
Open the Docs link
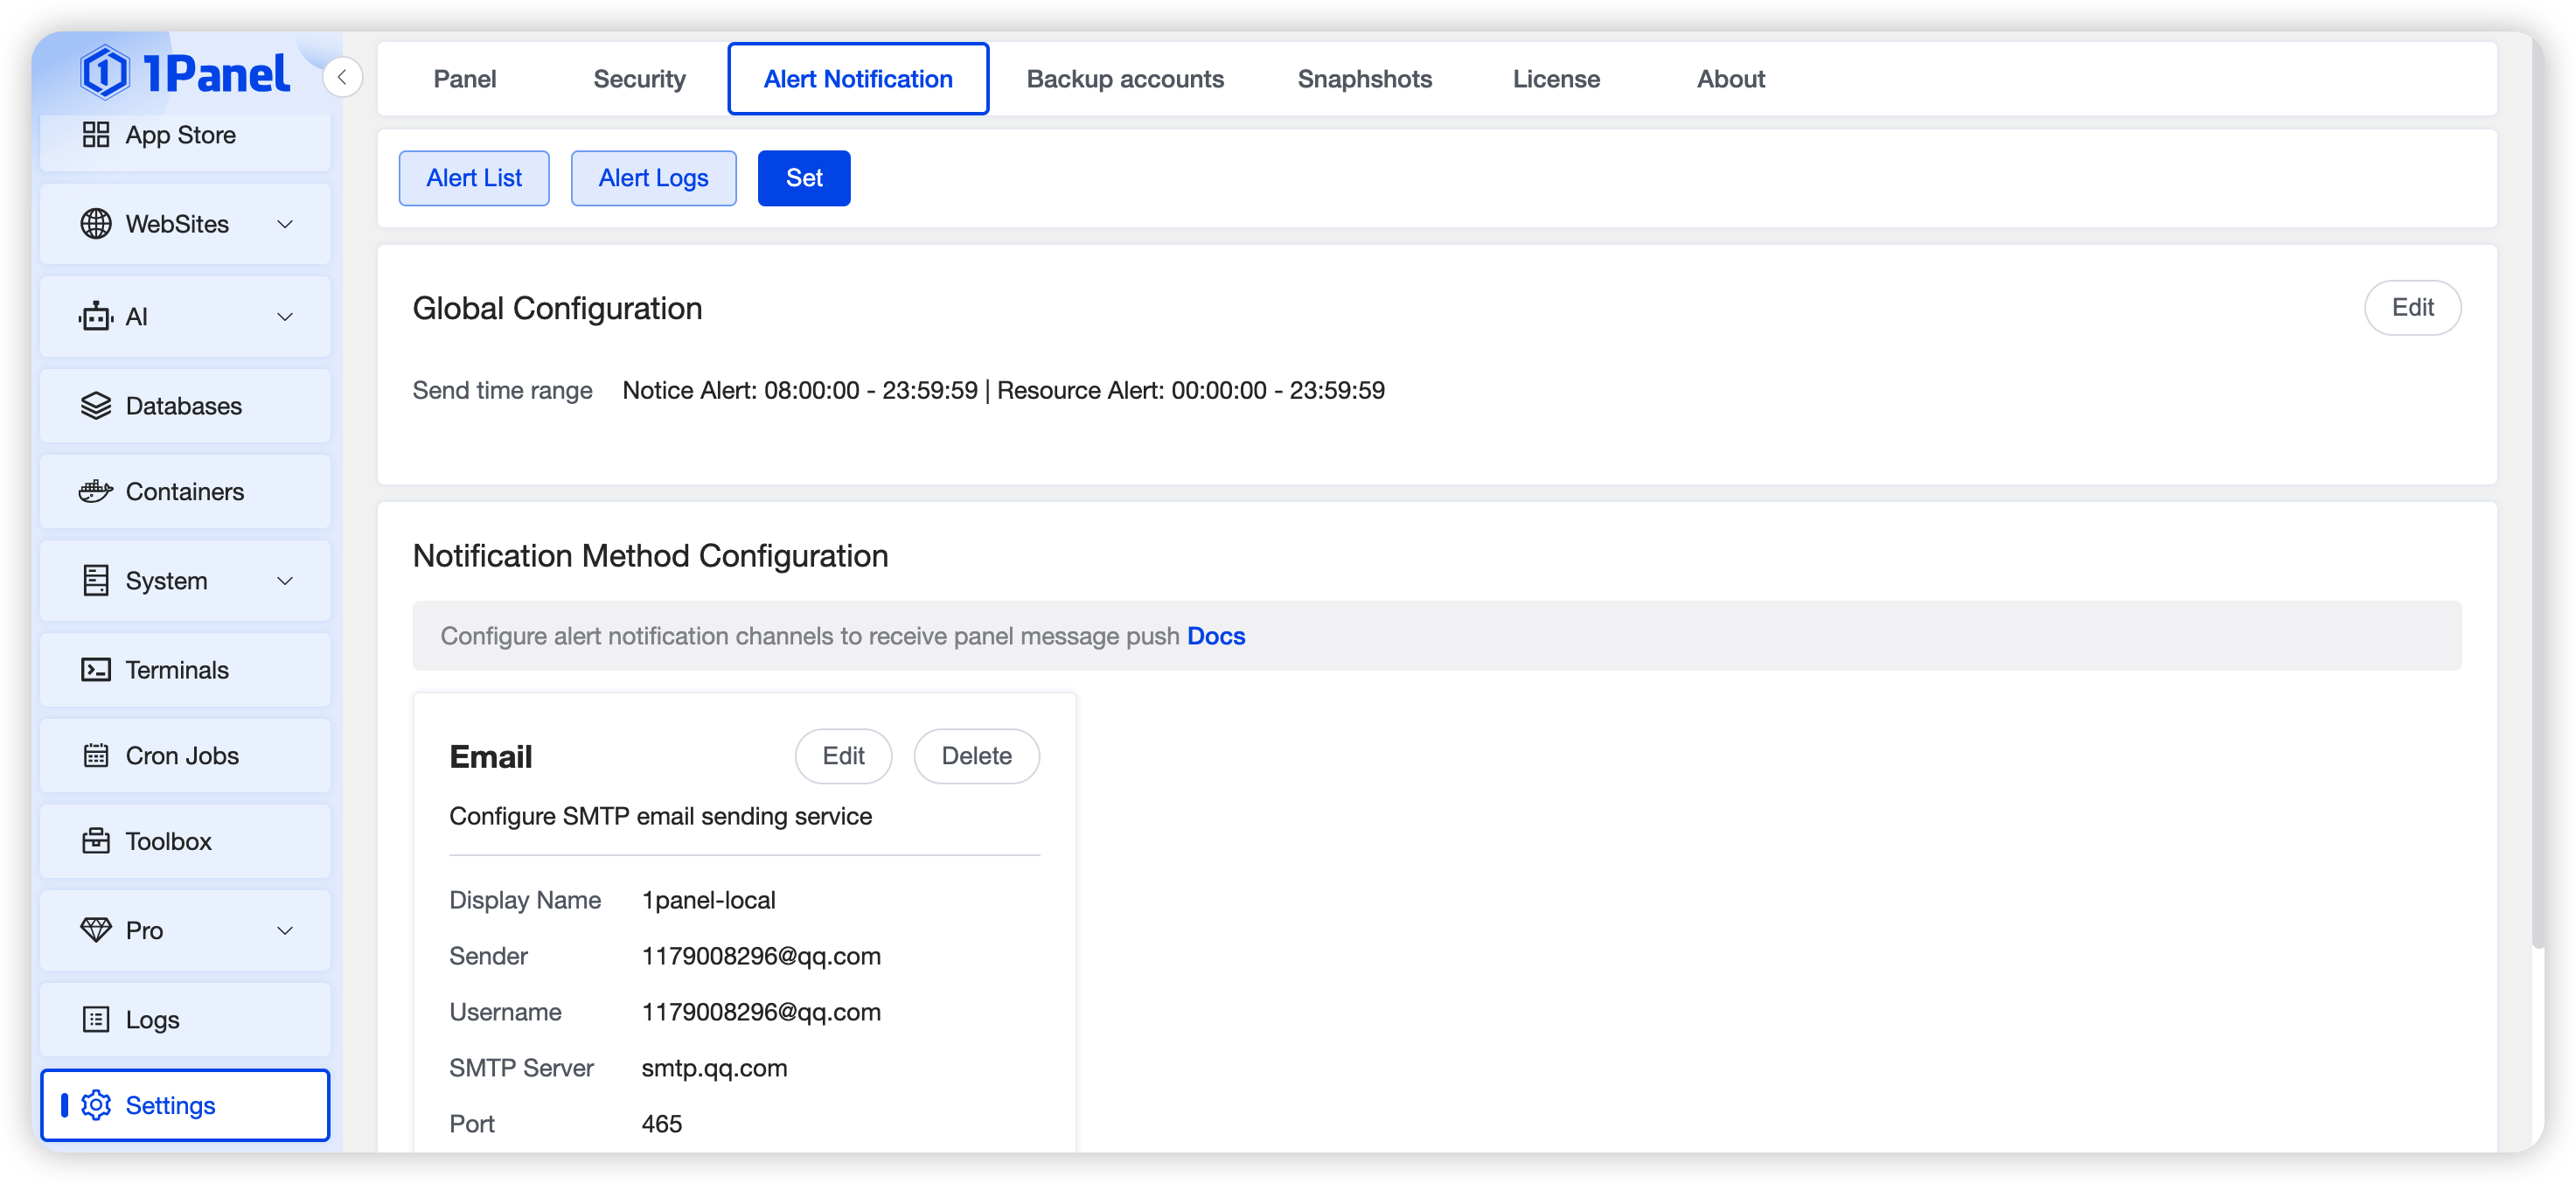[1216, 636]
